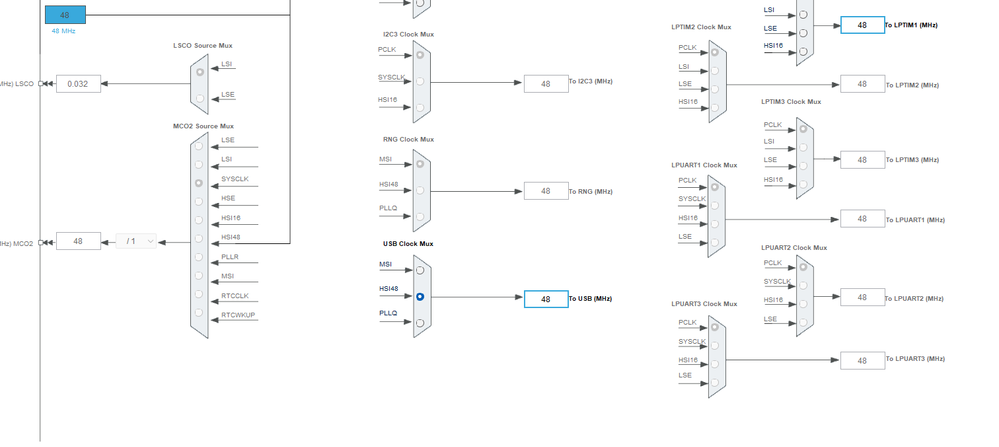This screenshot has width=999, height=447.
Task: Select LSE in LPUART2 Clock Mux
Action: (x=803, y=322)
